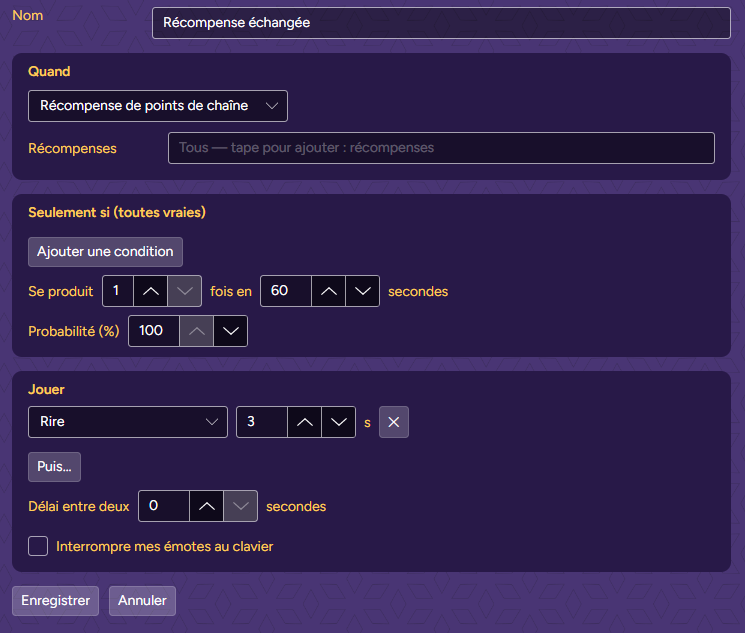This screenshot has height=633, width=745.
Task: Click the Se produit value field
Action: point(118,291)
